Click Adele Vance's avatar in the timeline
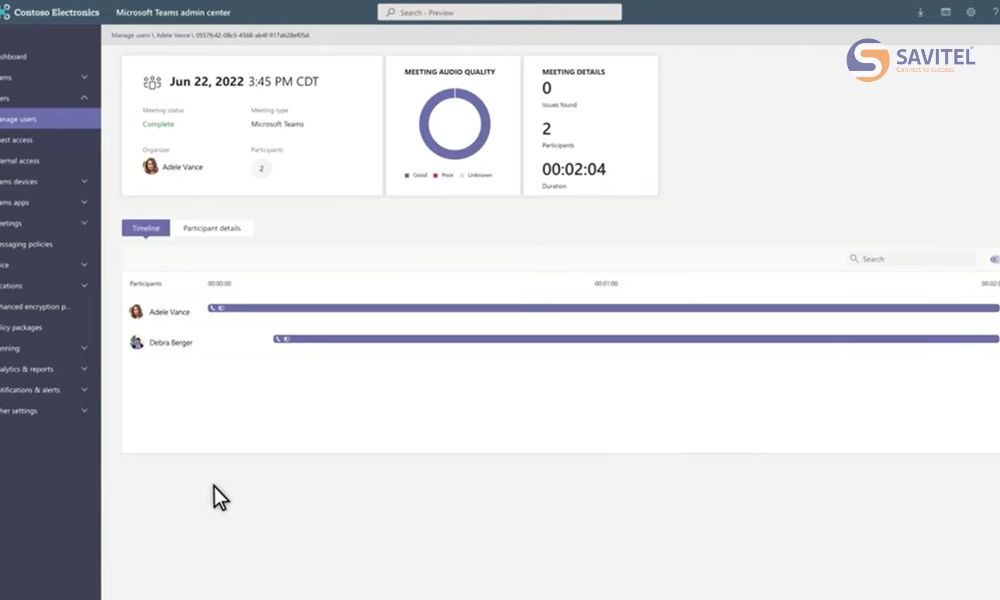1000x600 pixels. (136, 312)
